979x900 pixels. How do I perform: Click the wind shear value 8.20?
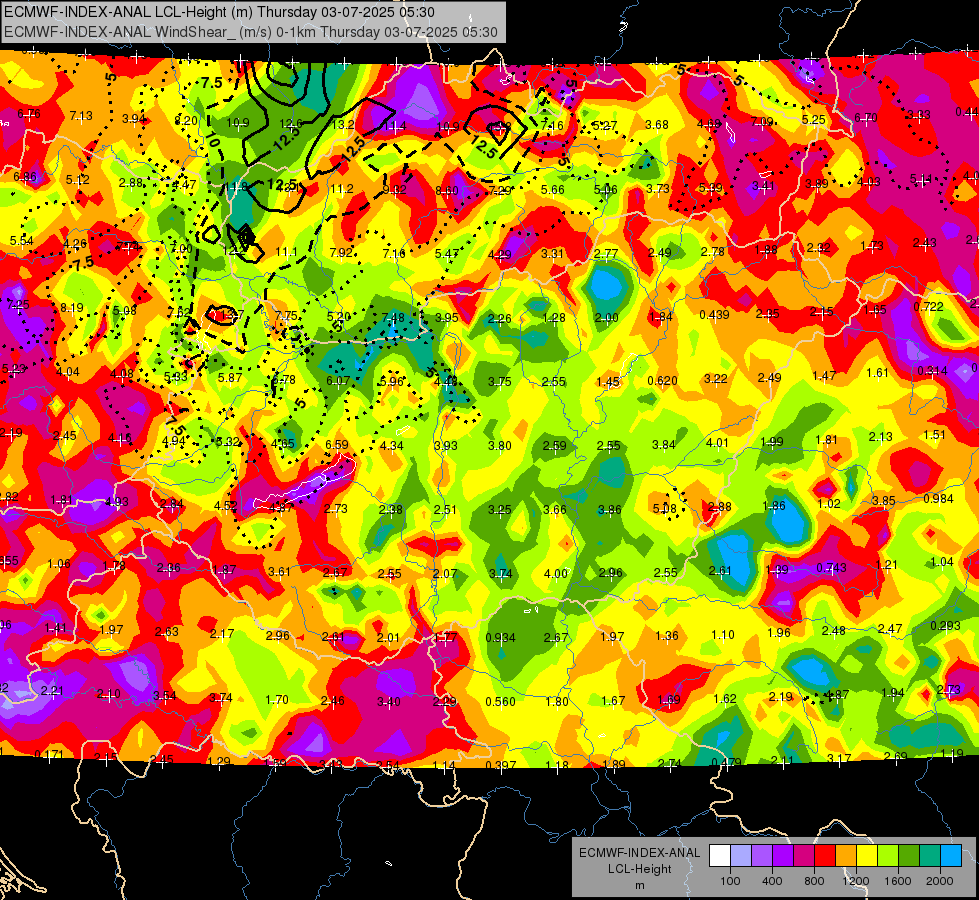[186, 121]
